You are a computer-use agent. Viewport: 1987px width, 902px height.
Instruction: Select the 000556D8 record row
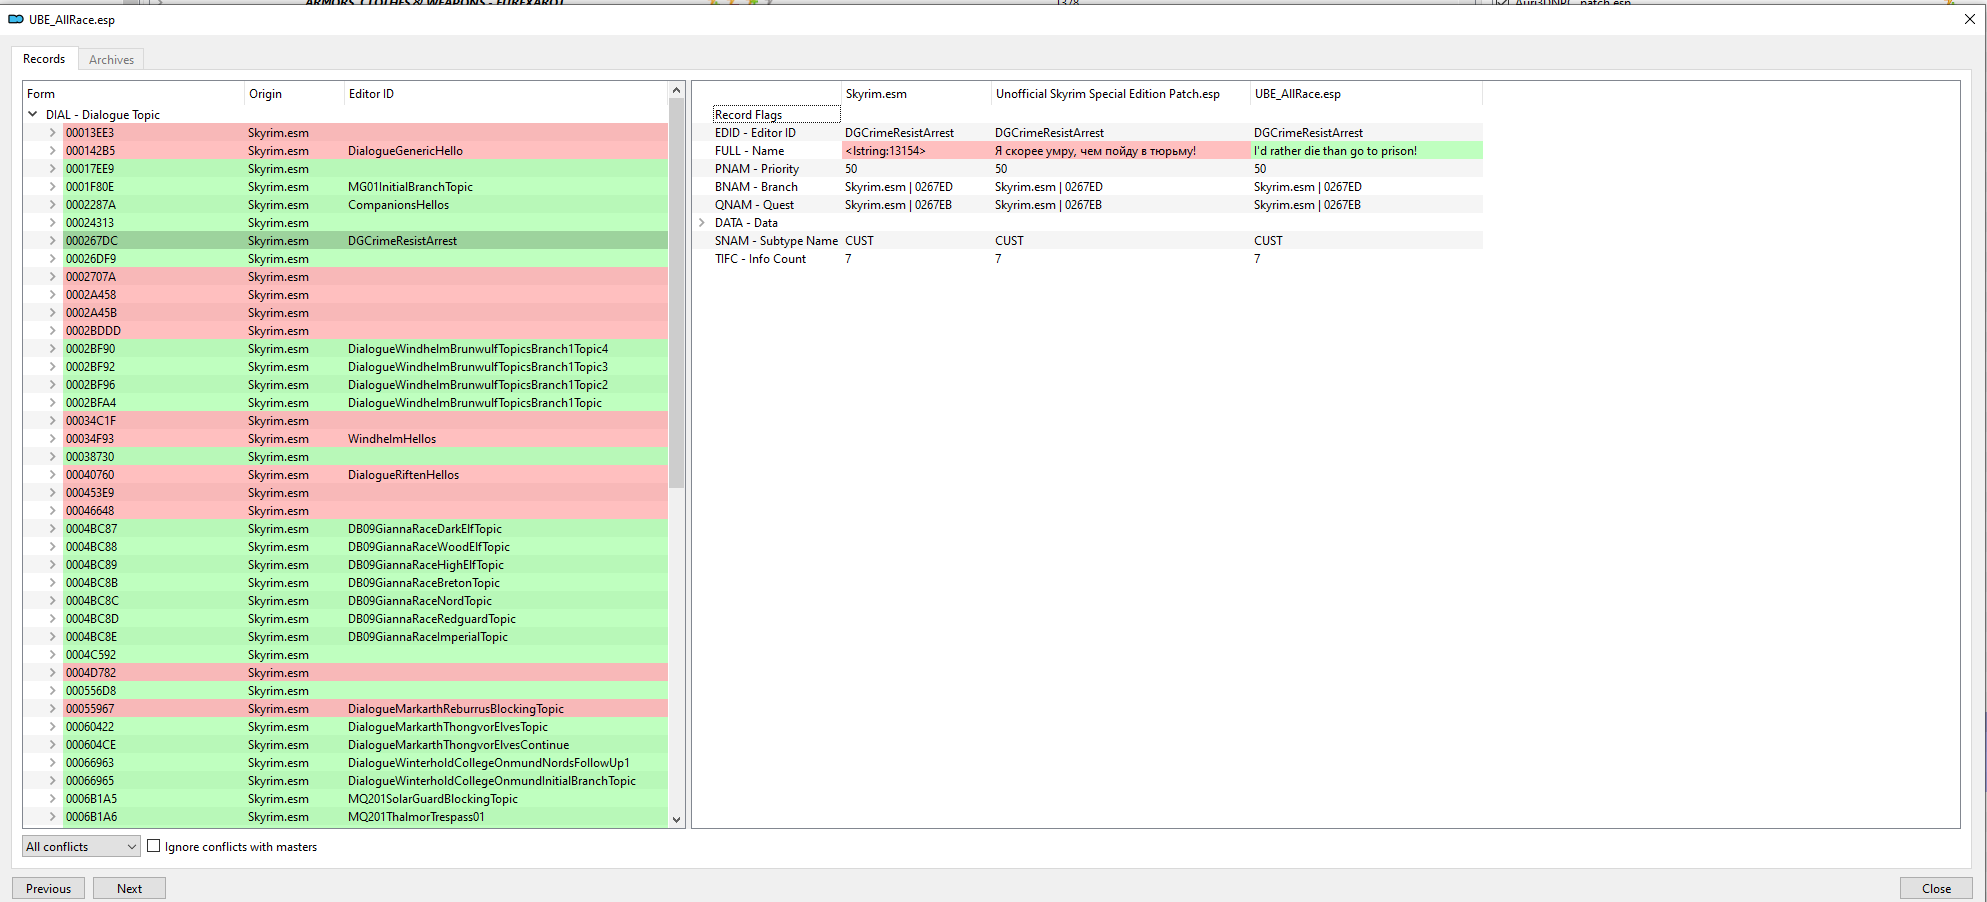pos(365,691)
